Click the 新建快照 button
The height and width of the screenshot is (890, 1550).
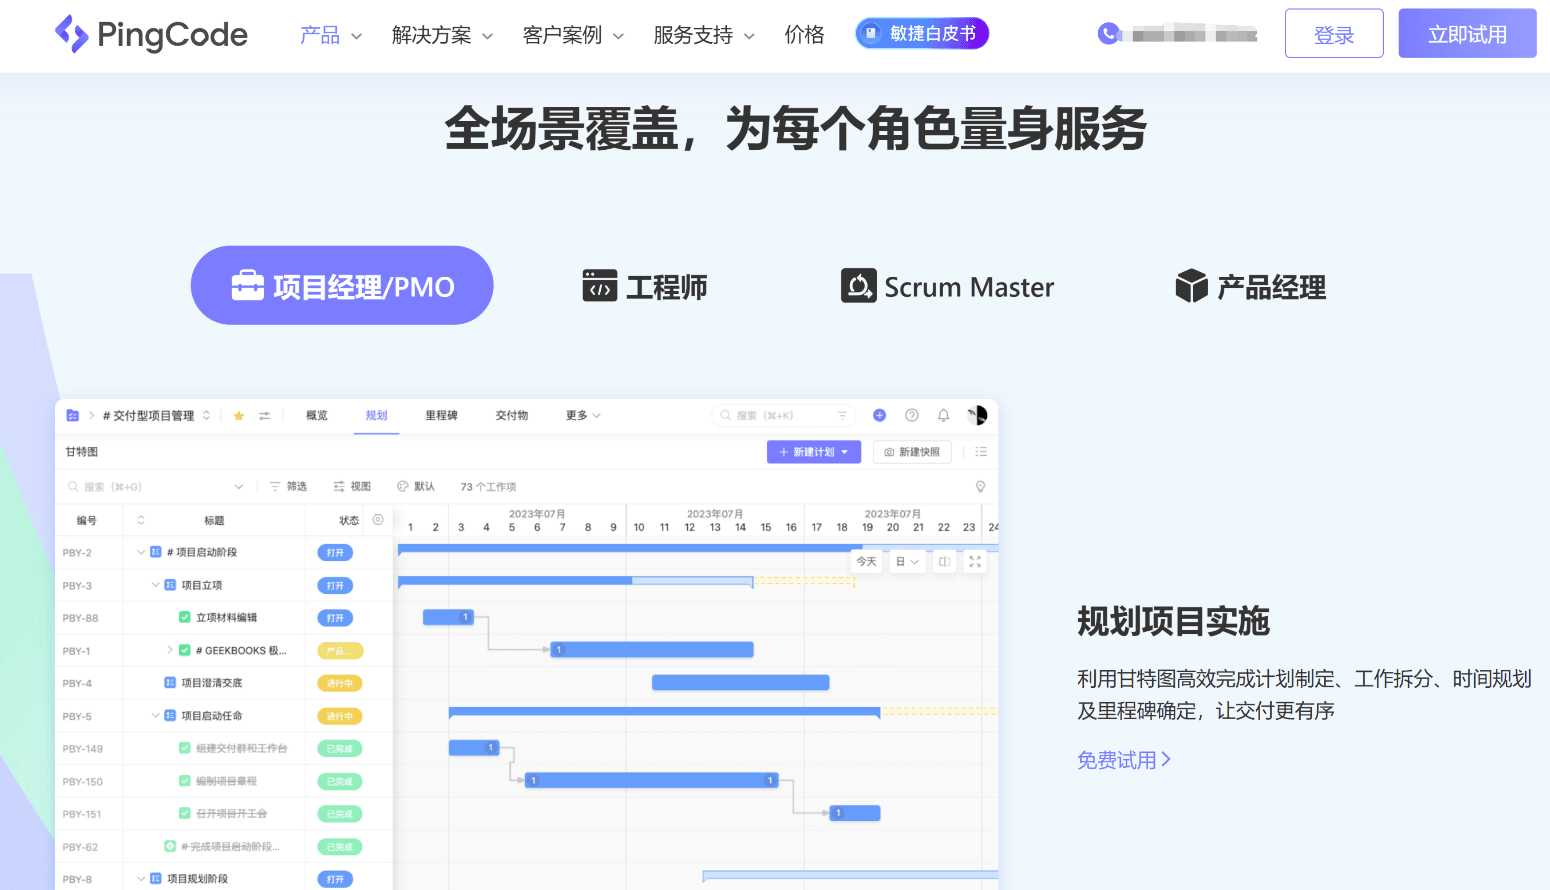912,452
